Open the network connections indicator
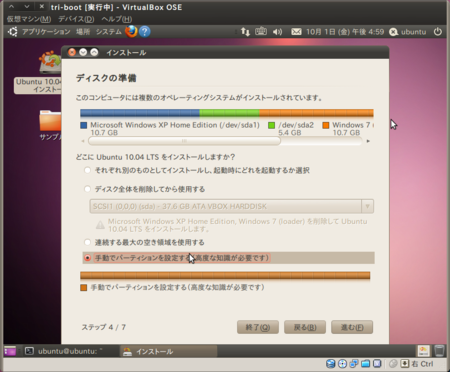The image size is (450, 372). click(245, 32)
